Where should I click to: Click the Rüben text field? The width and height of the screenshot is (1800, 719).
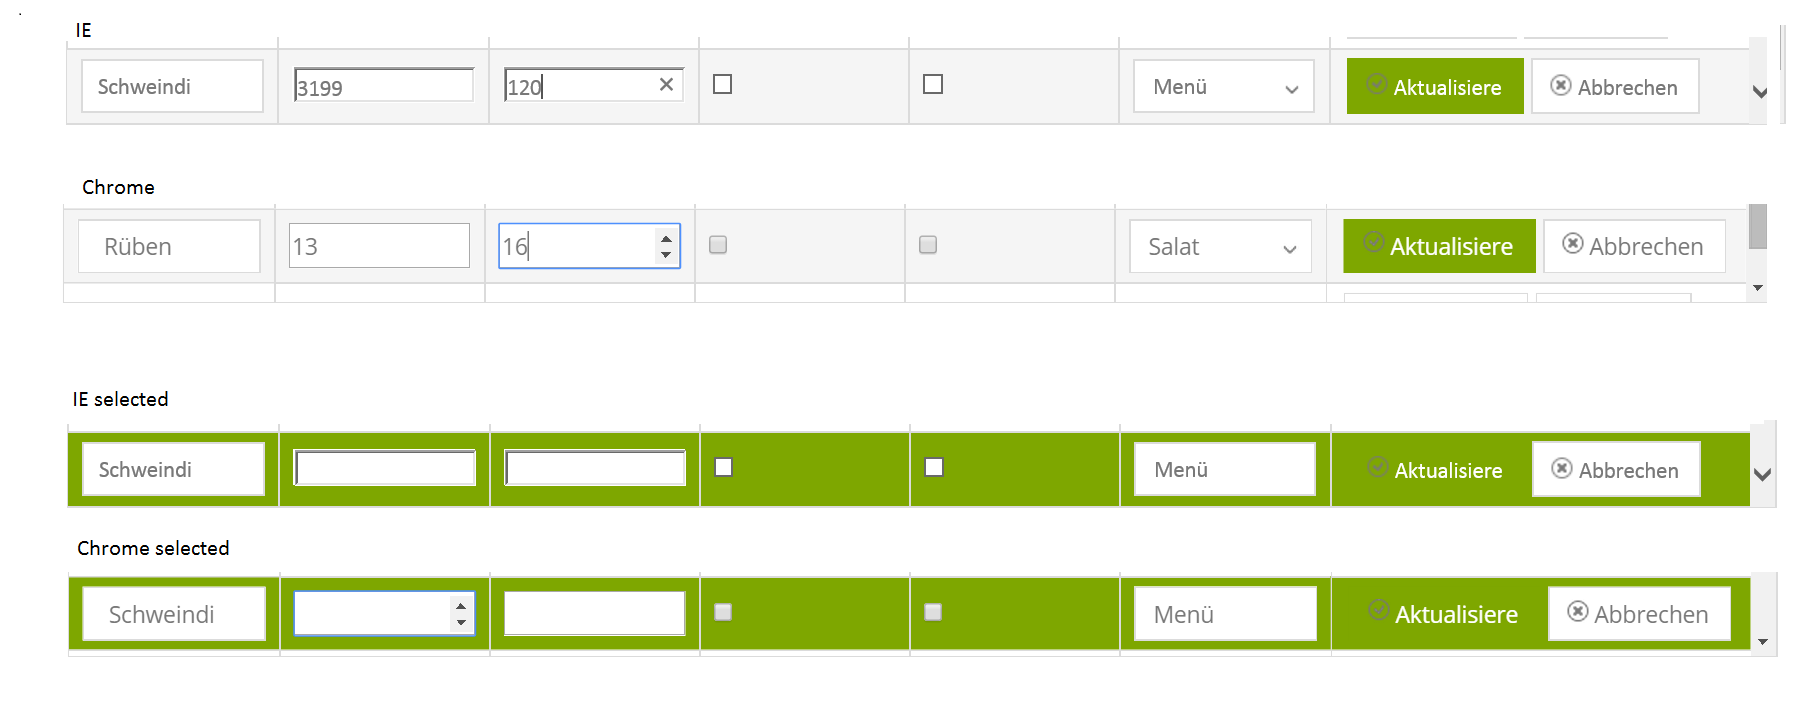coord(169,247)
